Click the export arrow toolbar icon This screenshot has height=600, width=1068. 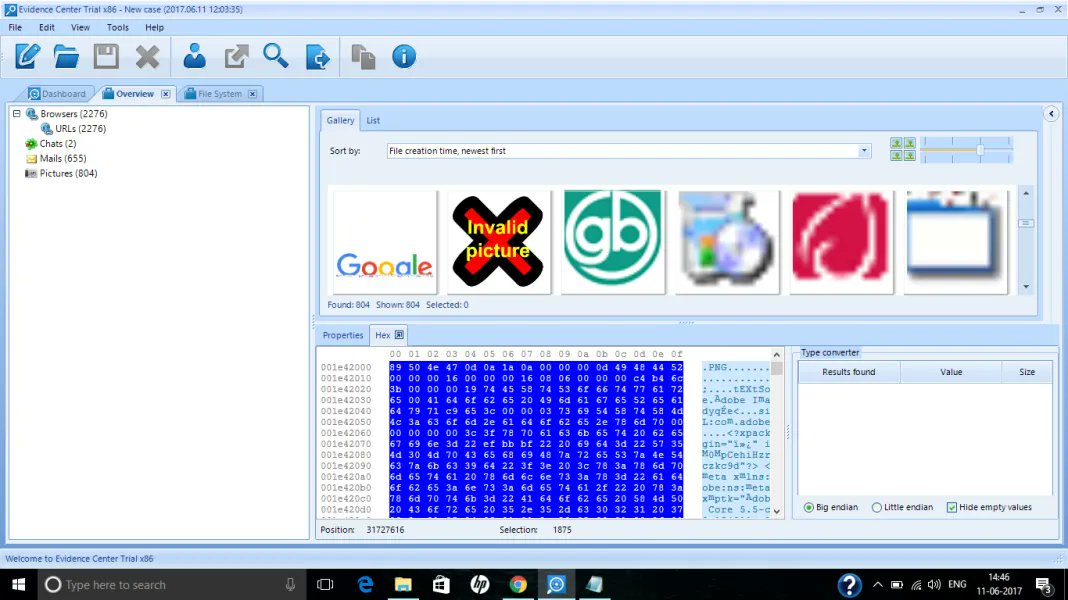click(236, 56)
